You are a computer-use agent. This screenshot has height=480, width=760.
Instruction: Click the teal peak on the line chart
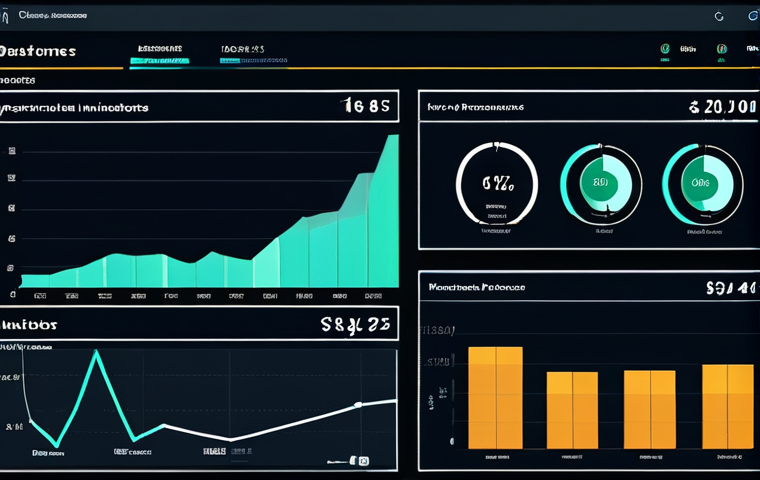(x=96, y=352)
